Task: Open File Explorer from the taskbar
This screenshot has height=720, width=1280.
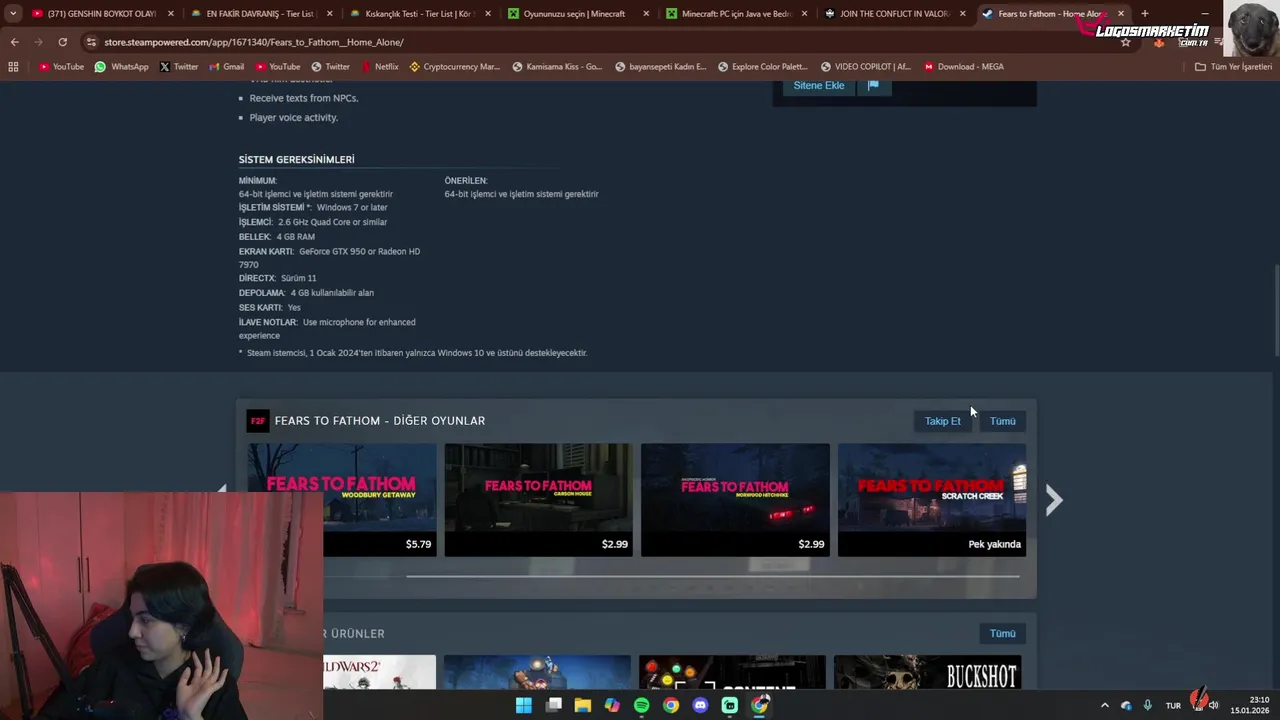Action: click(x=583, y=705)
